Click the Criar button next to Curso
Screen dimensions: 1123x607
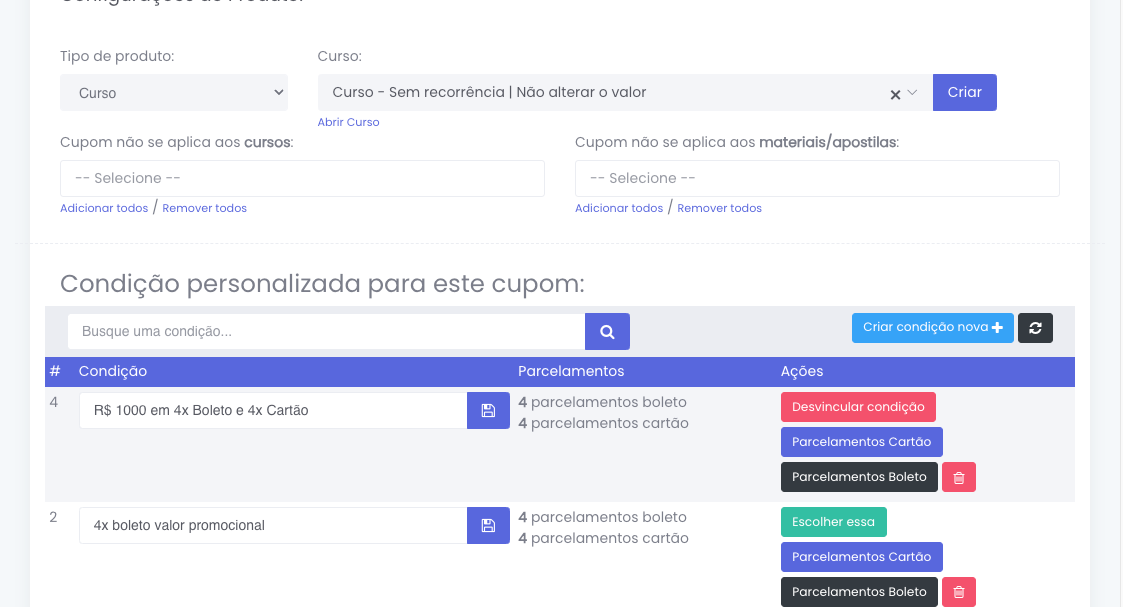(x=964, y=92)
